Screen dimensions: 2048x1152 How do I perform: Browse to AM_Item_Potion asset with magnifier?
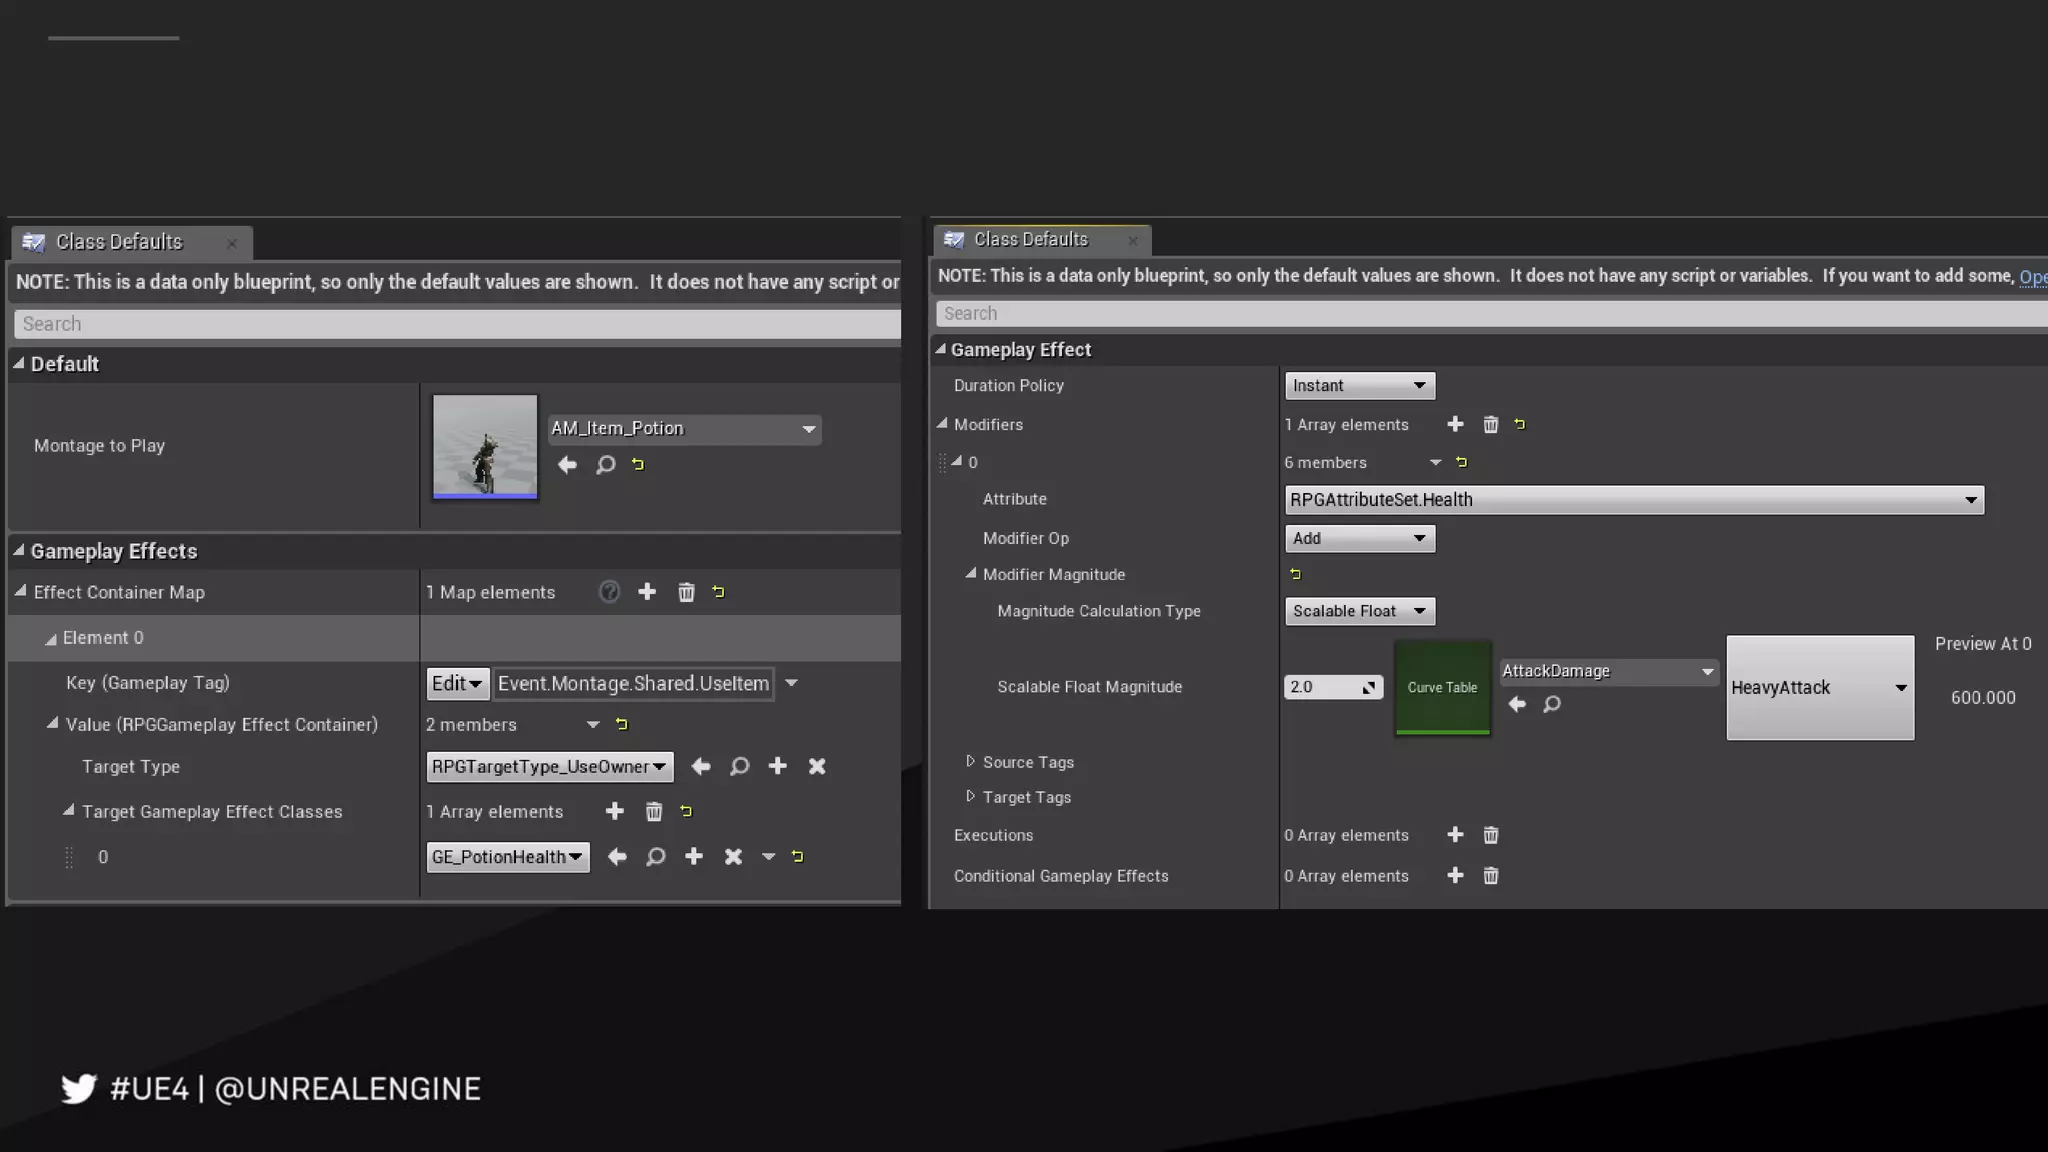tap(605, 465)
